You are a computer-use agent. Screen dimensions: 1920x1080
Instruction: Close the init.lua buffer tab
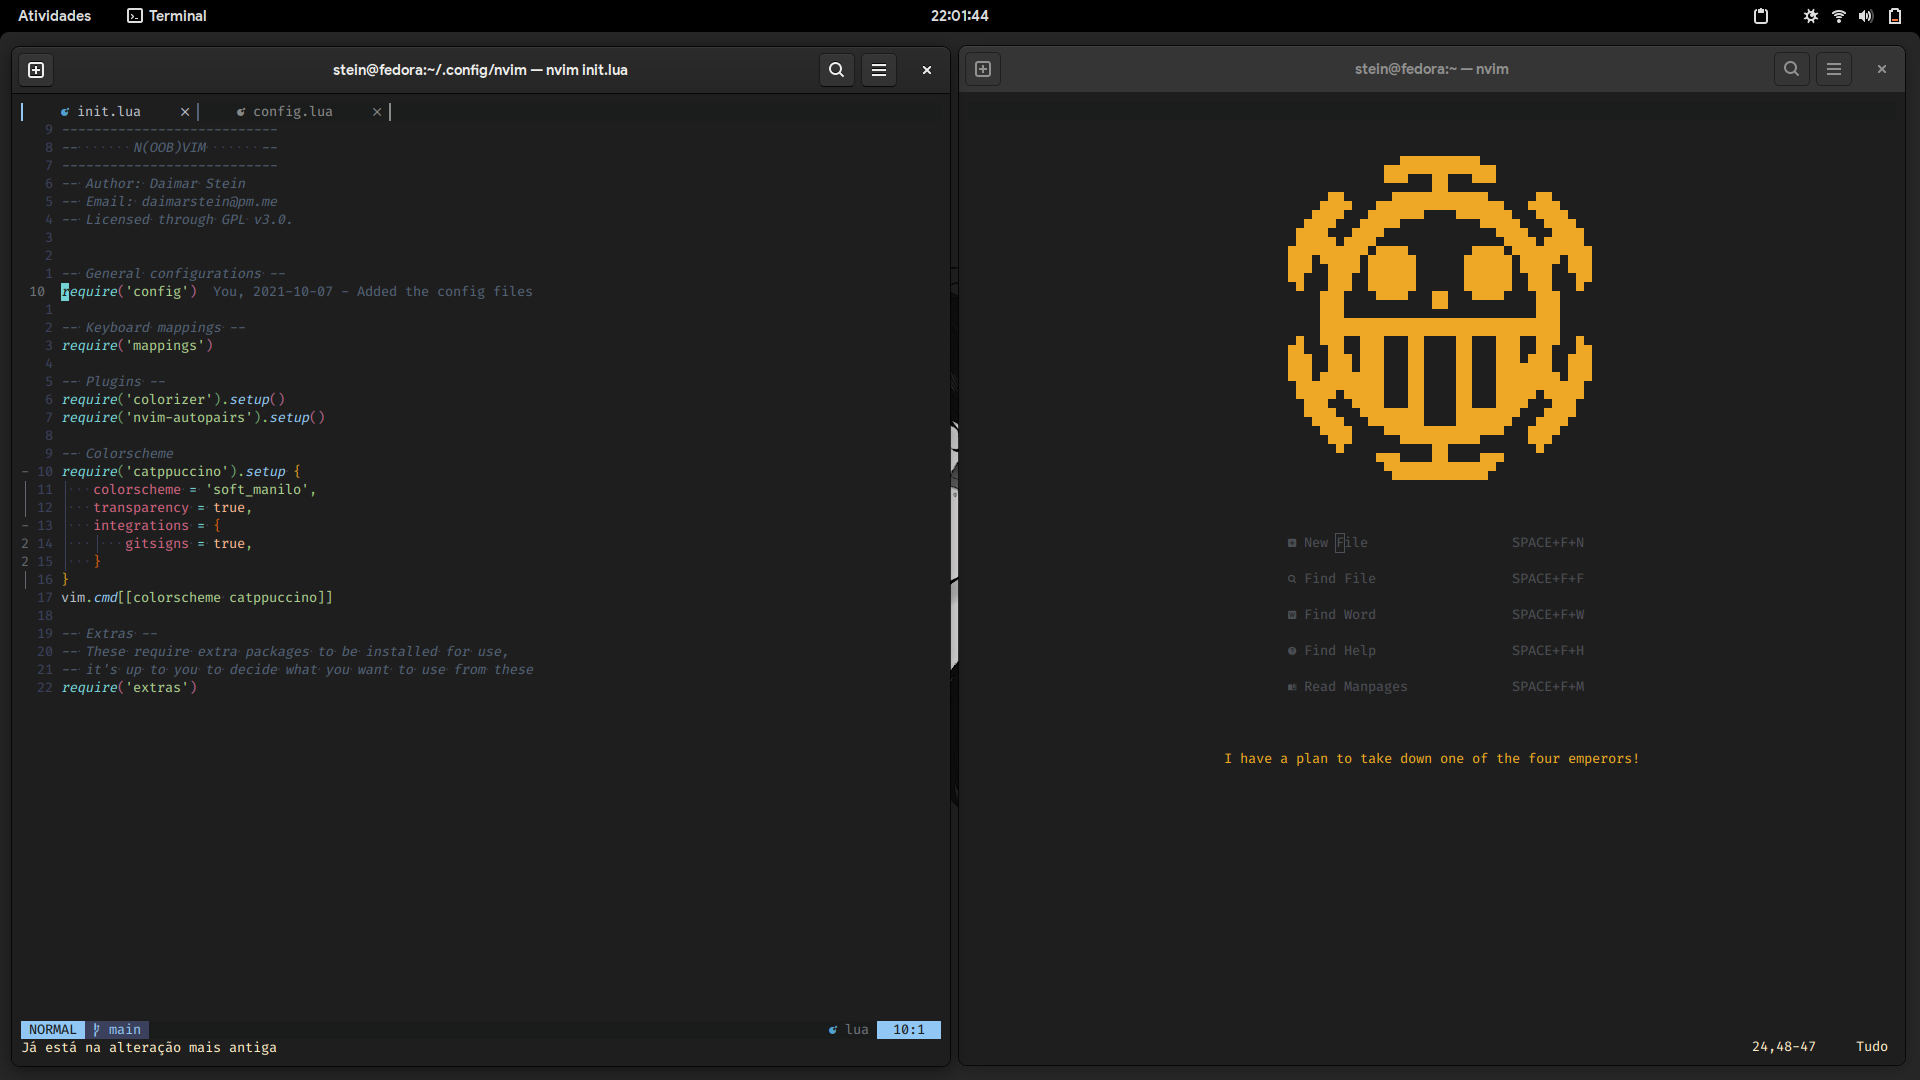185,112
